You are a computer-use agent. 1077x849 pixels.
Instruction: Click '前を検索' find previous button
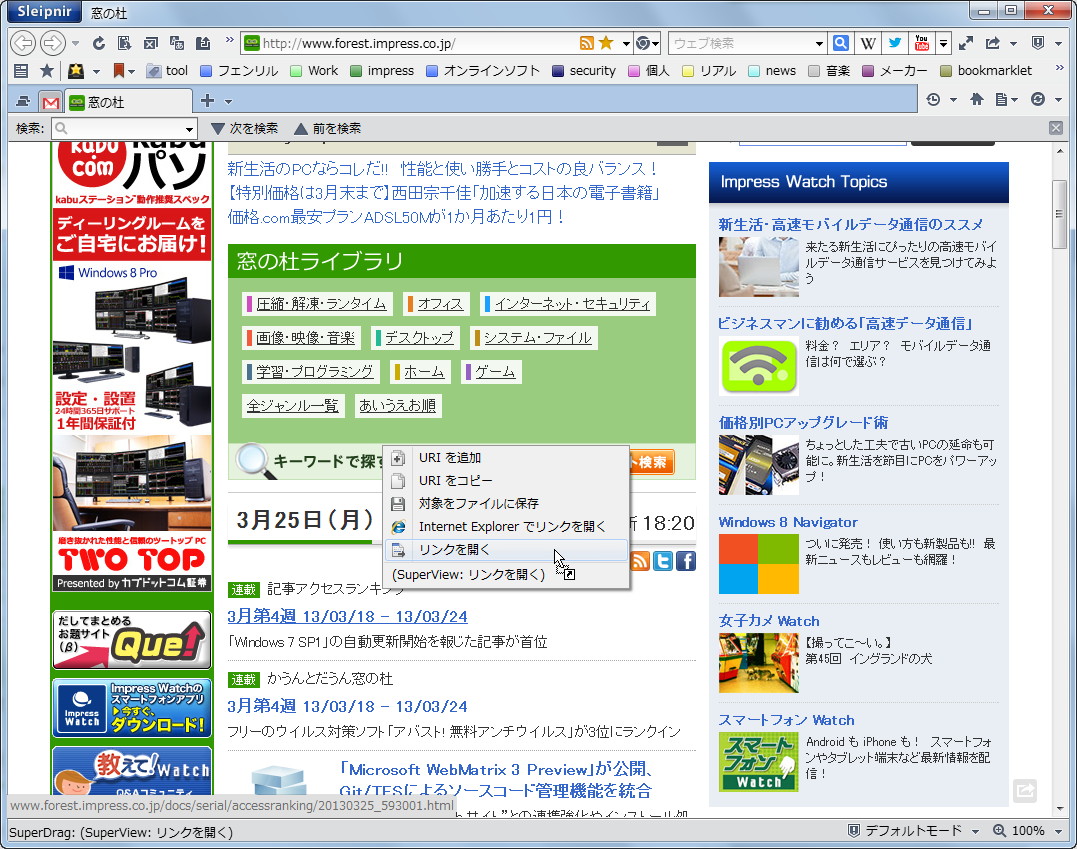coord(328,128)
